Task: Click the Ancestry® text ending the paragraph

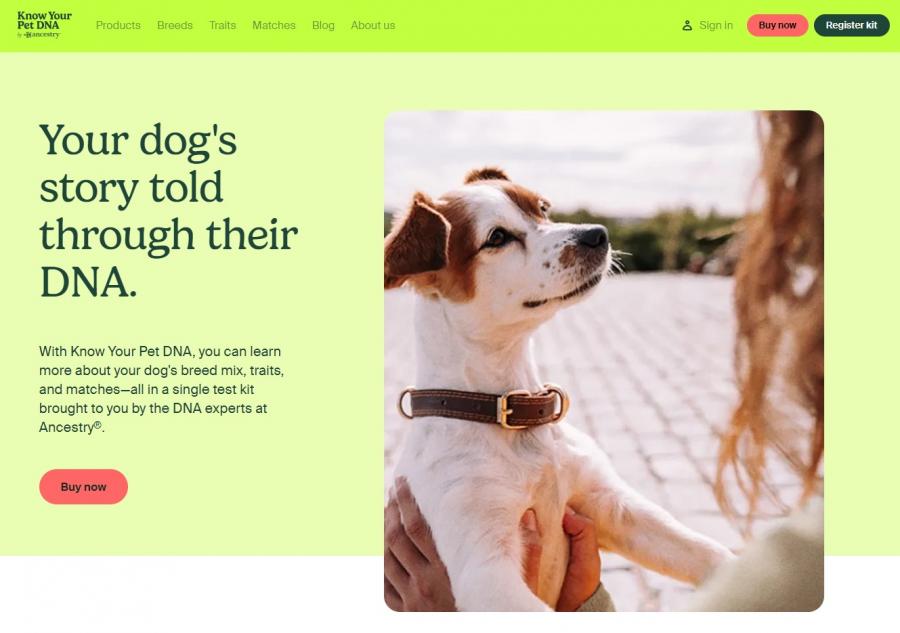Action: coord(71,427)
